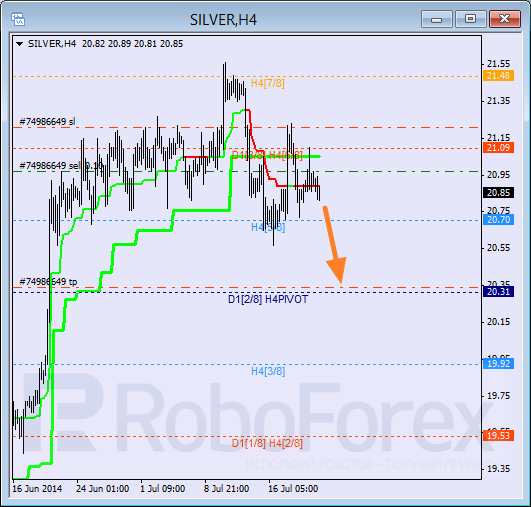Select the 20.31 navy price tag
531x507 pixels.
pos(498,292)
